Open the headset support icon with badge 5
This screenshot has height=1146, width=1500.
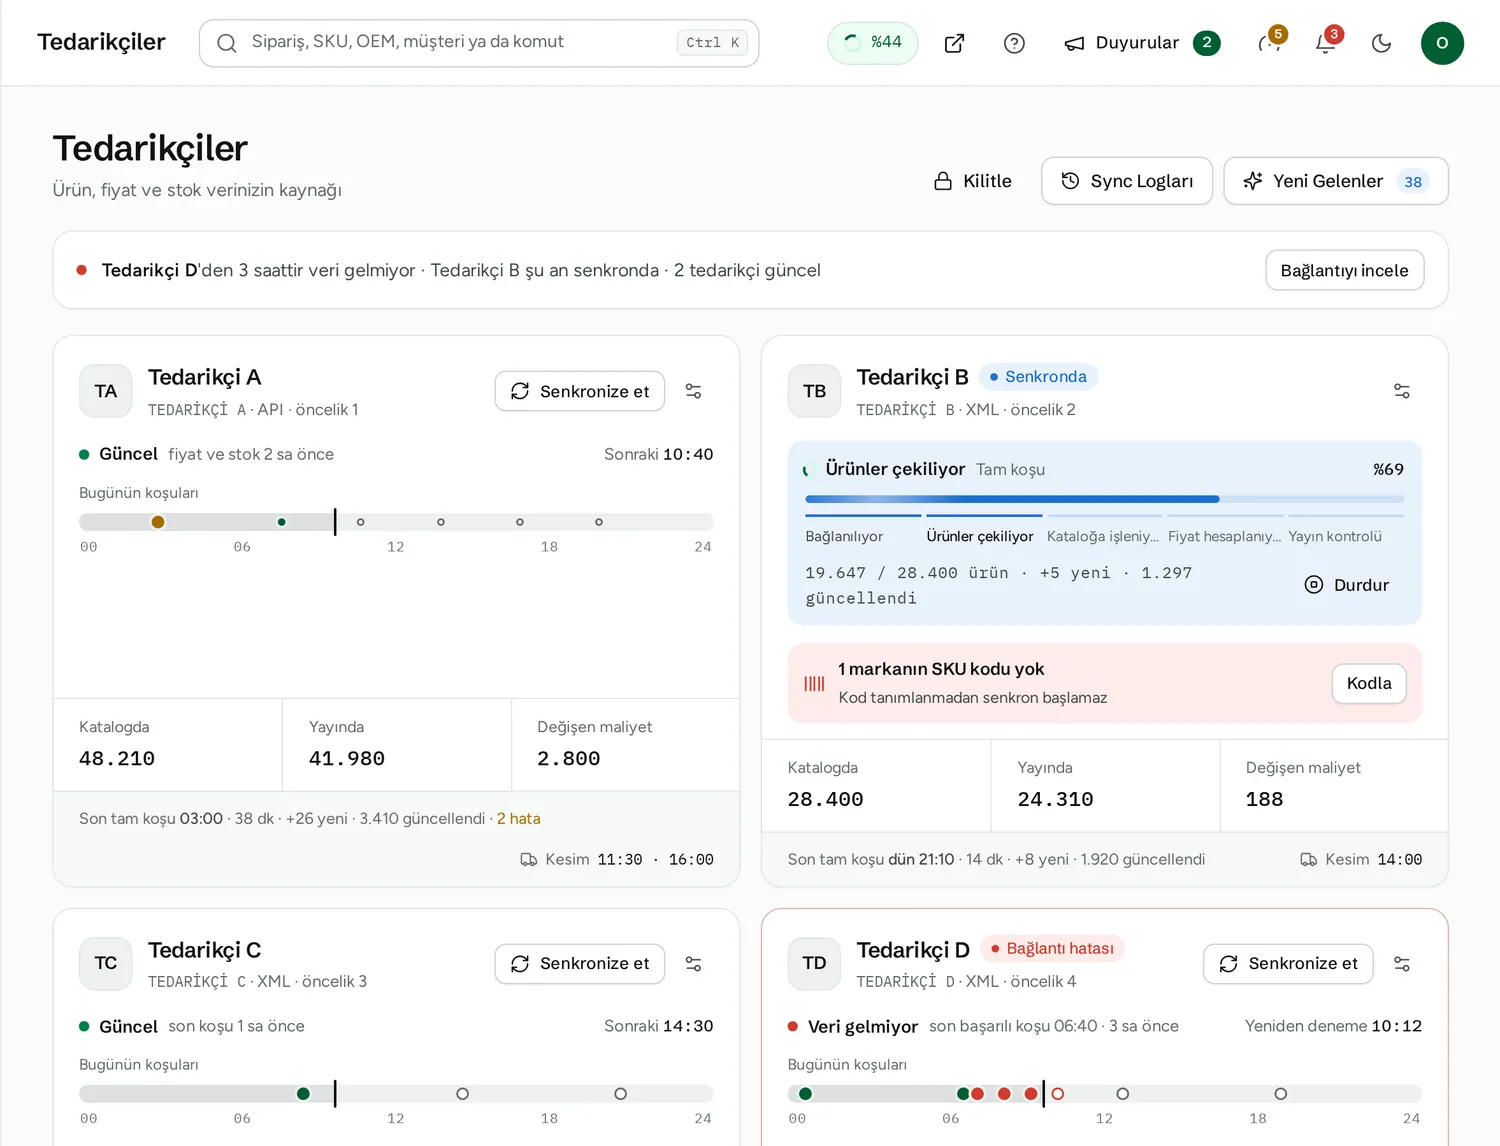1270,43
